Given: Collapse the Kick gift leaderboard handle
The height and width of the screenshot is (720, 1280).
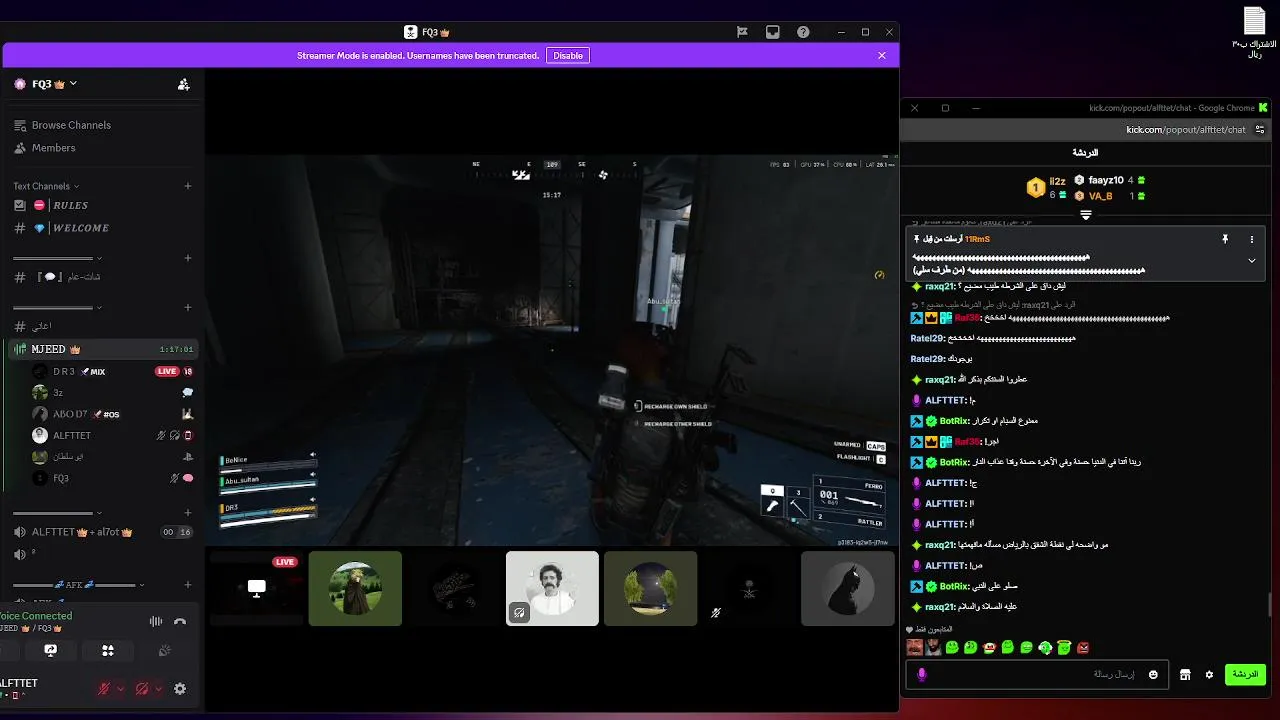Looking at the screenshot, I should click(1086, 215).
